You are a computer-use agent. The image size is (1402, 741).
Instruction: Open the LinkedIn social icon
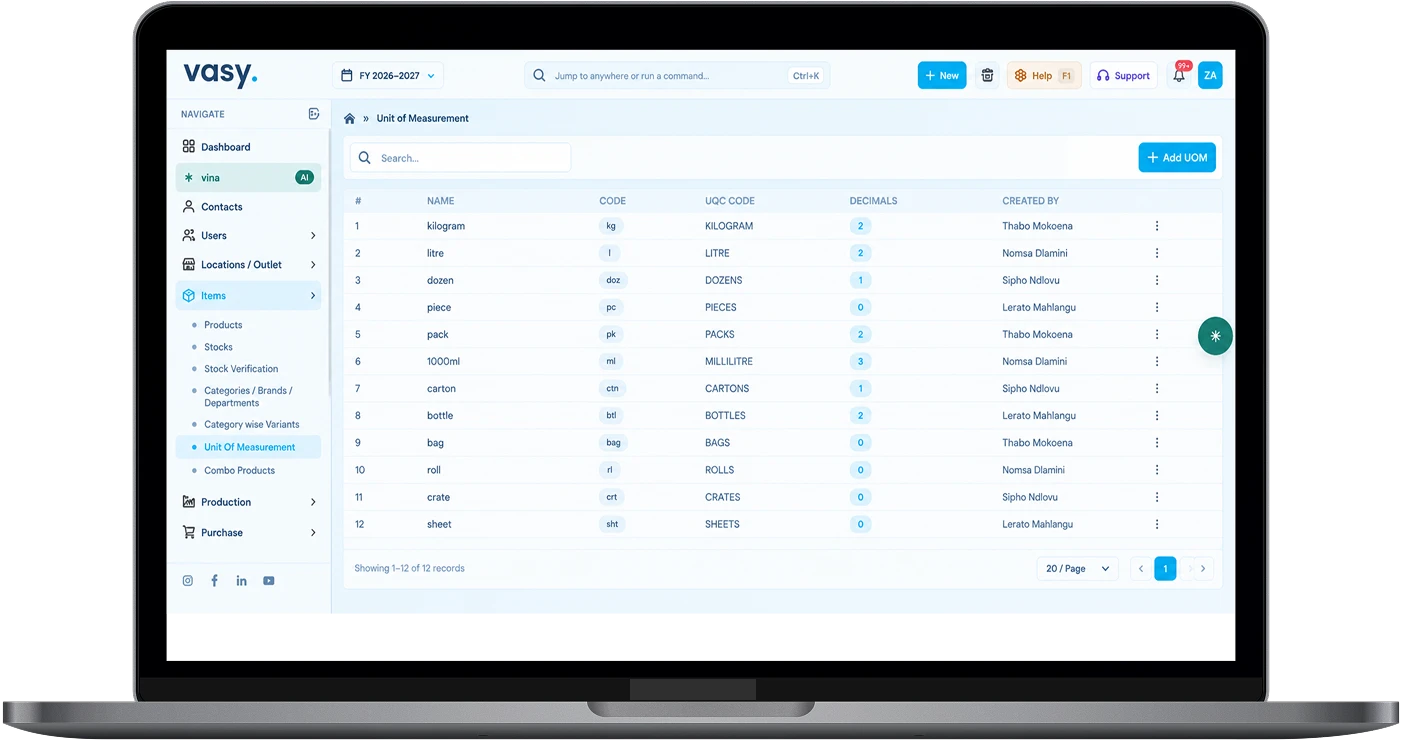point(241,581)
